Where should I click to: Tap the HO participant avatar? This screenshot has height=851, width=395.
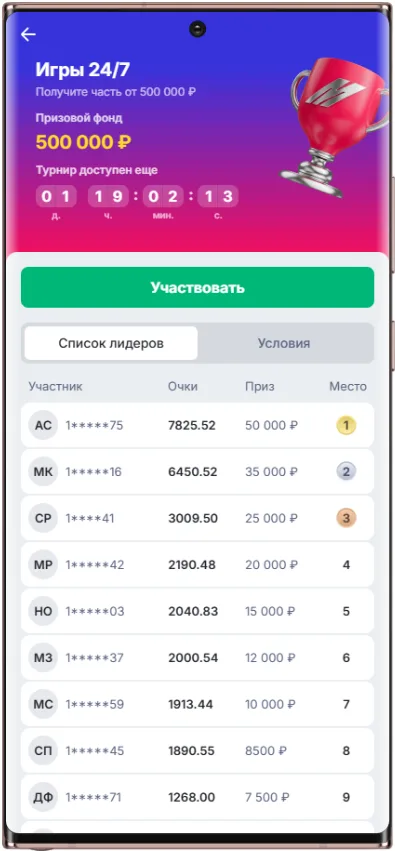coord(43,612)
